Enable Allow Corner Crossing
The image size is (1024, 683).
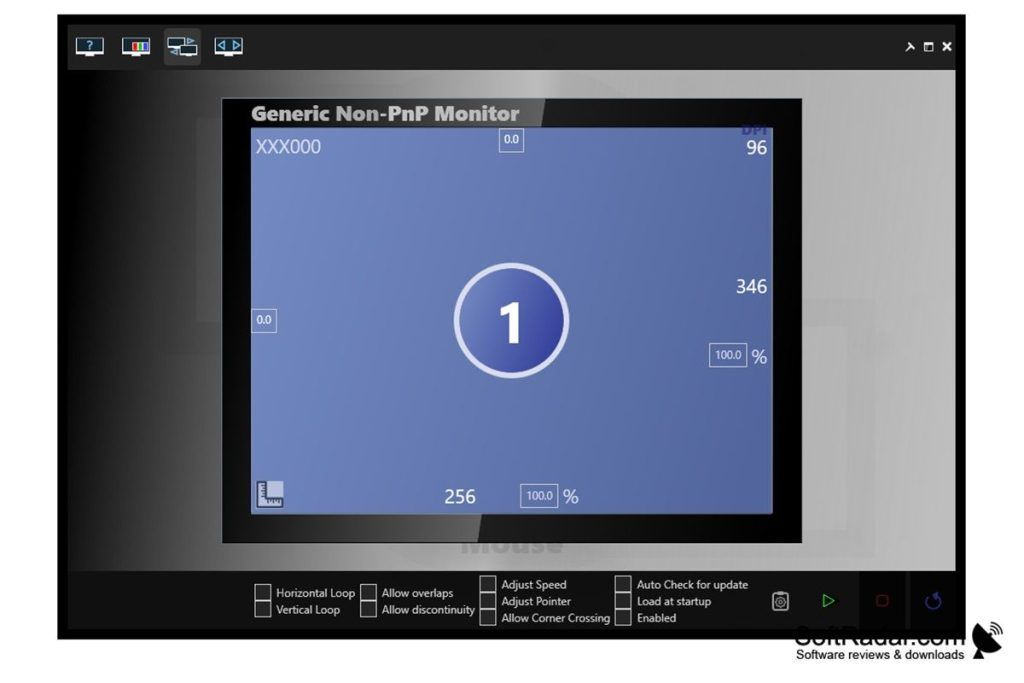tap(488, 618)
